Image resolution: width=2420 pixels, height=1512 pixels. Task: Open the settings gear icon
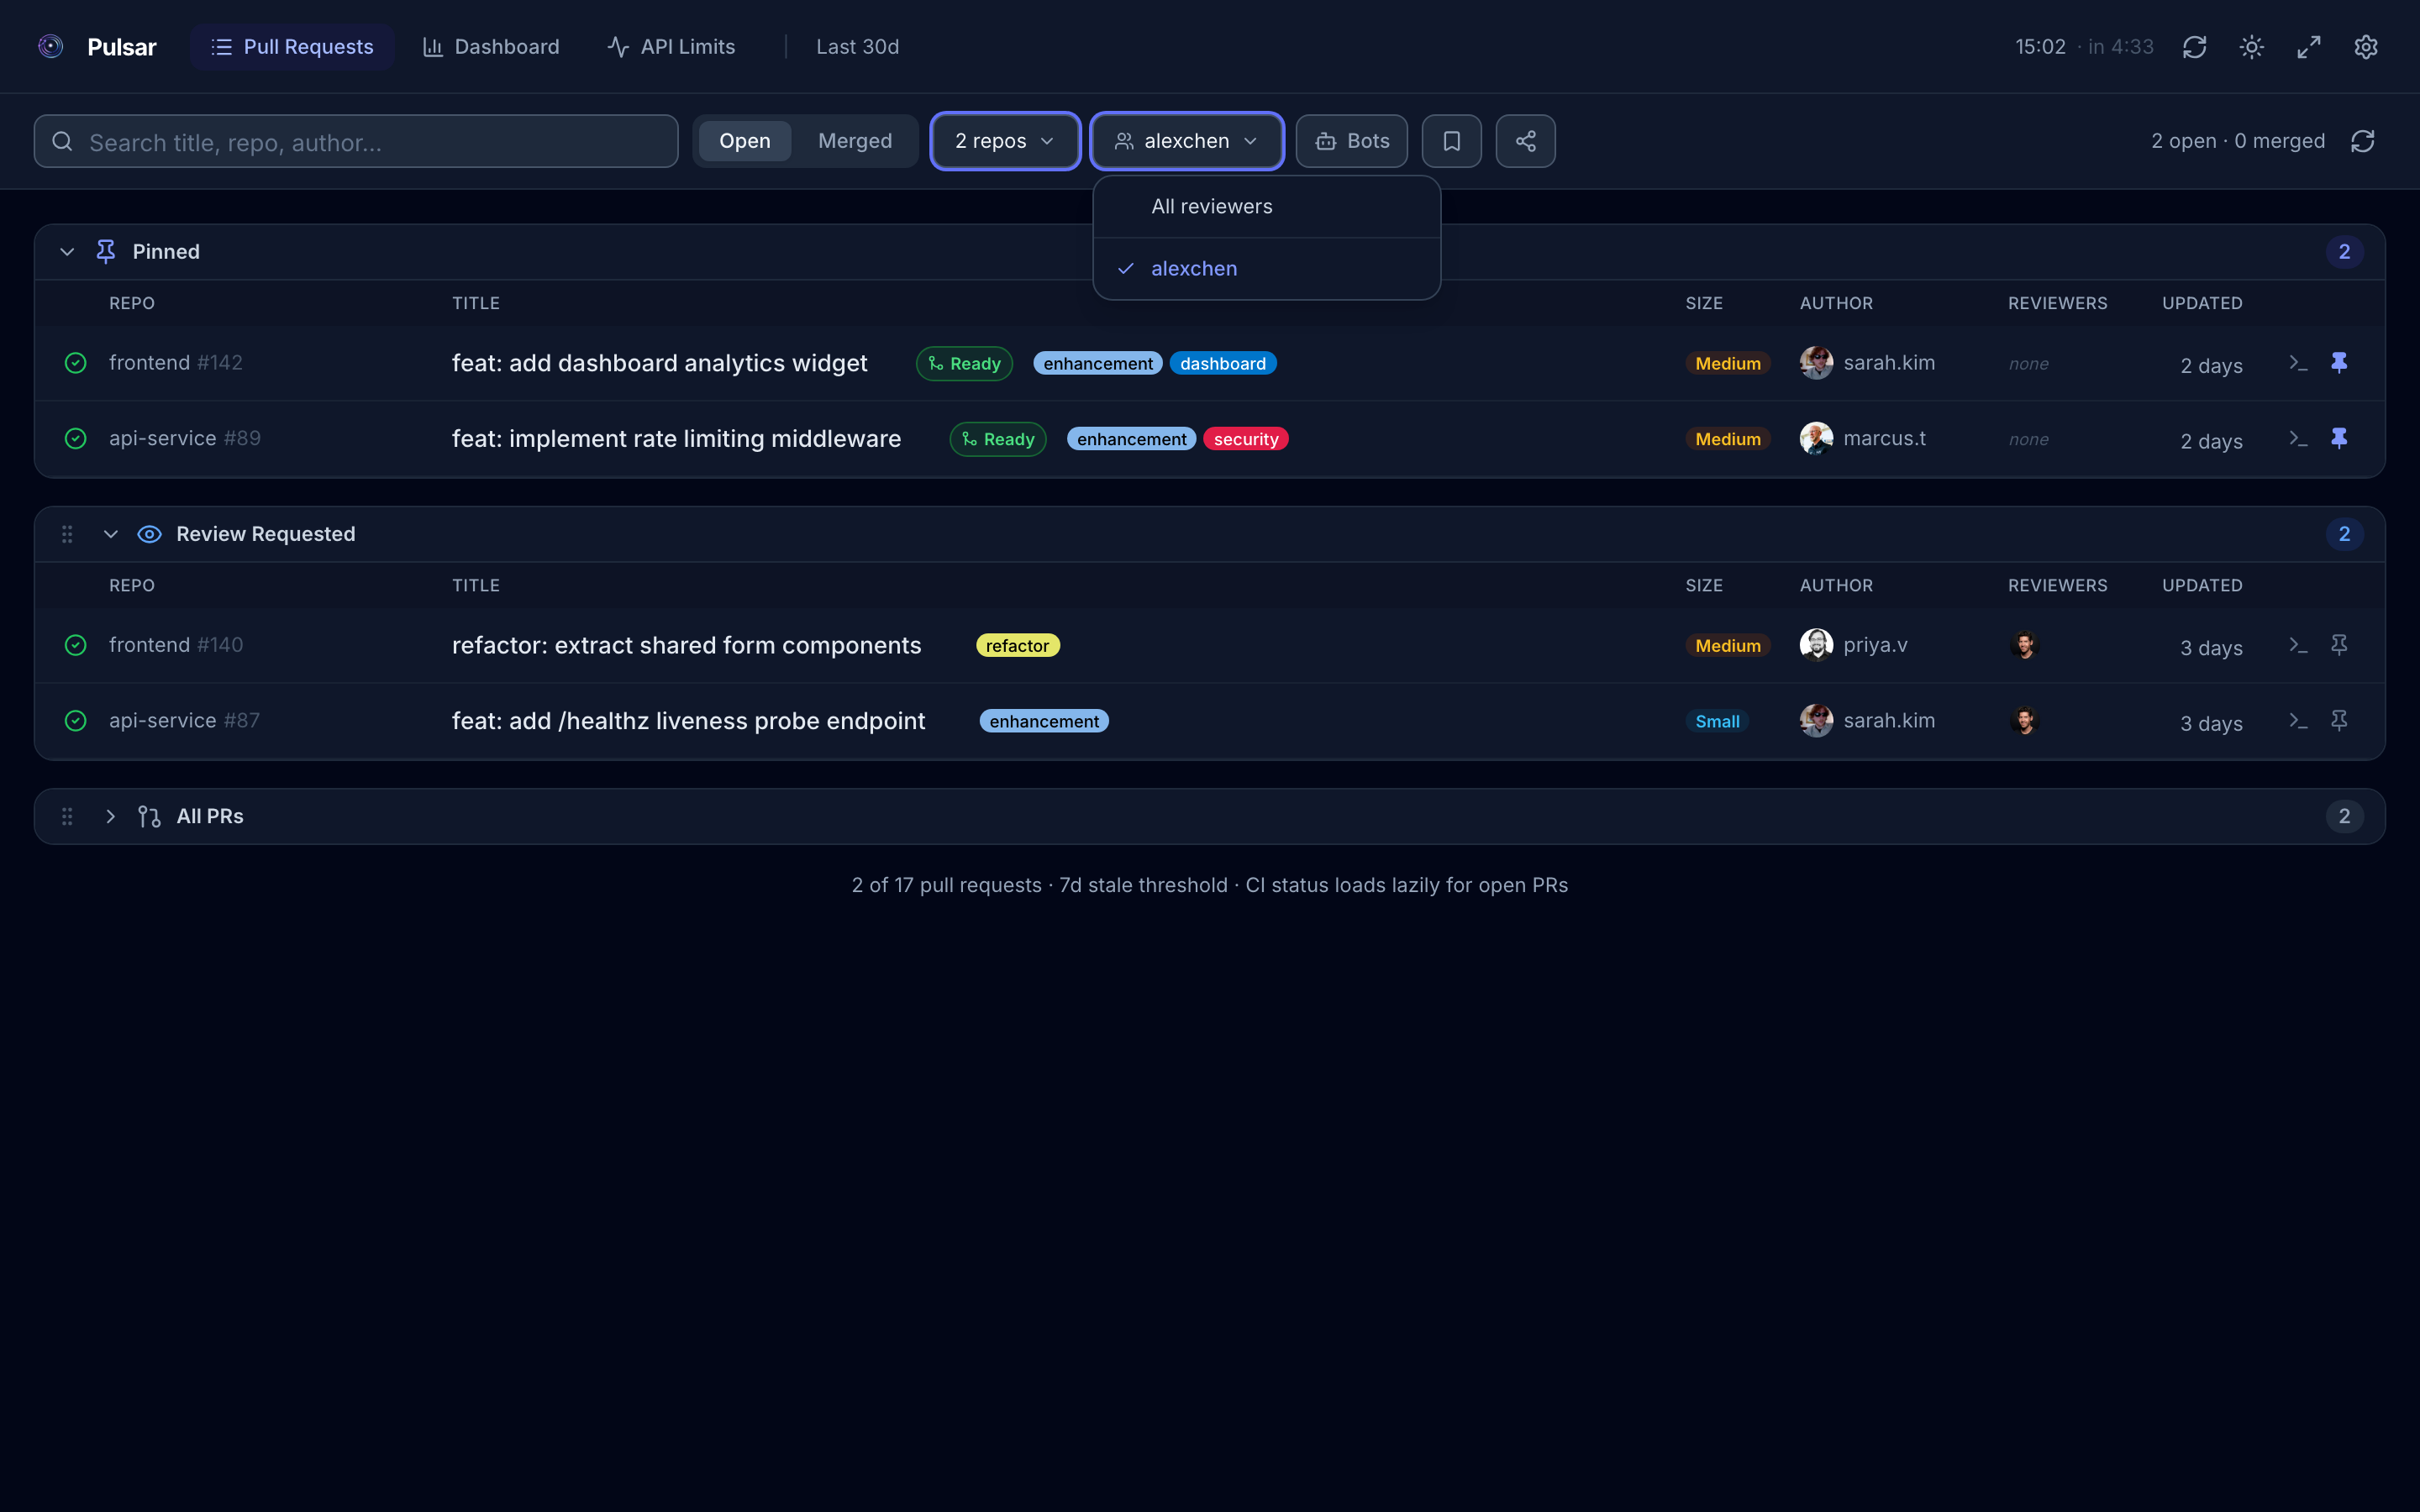click(x=2366, y=46)
